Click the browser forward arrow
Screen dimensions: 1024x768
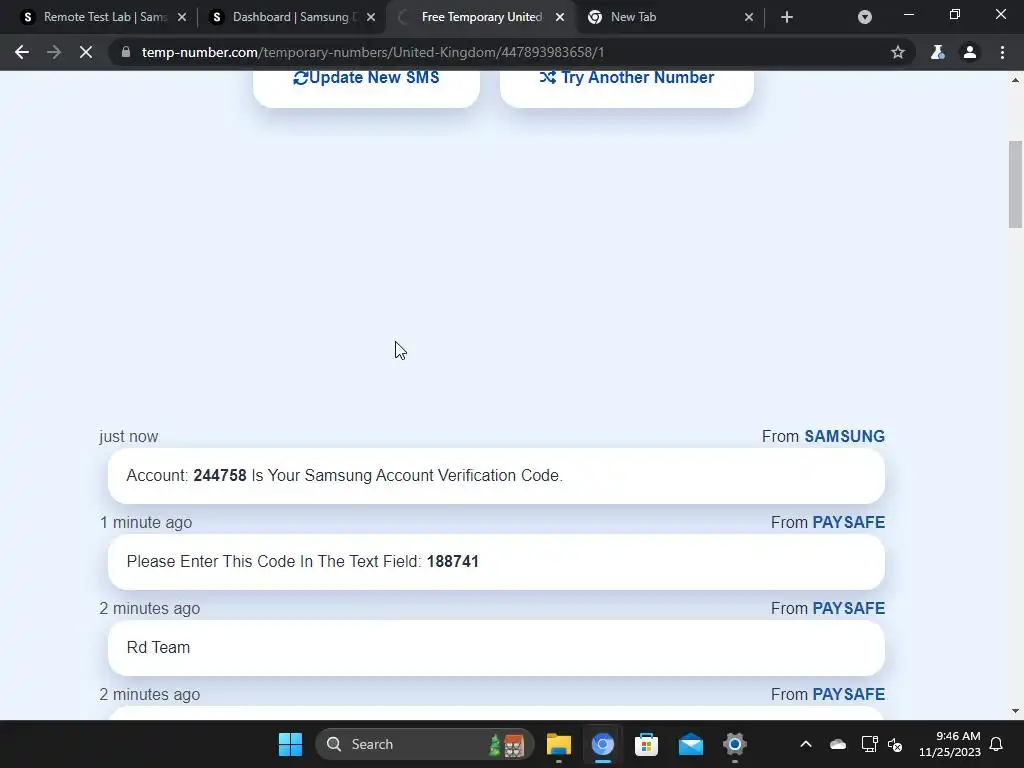point(54,52)
